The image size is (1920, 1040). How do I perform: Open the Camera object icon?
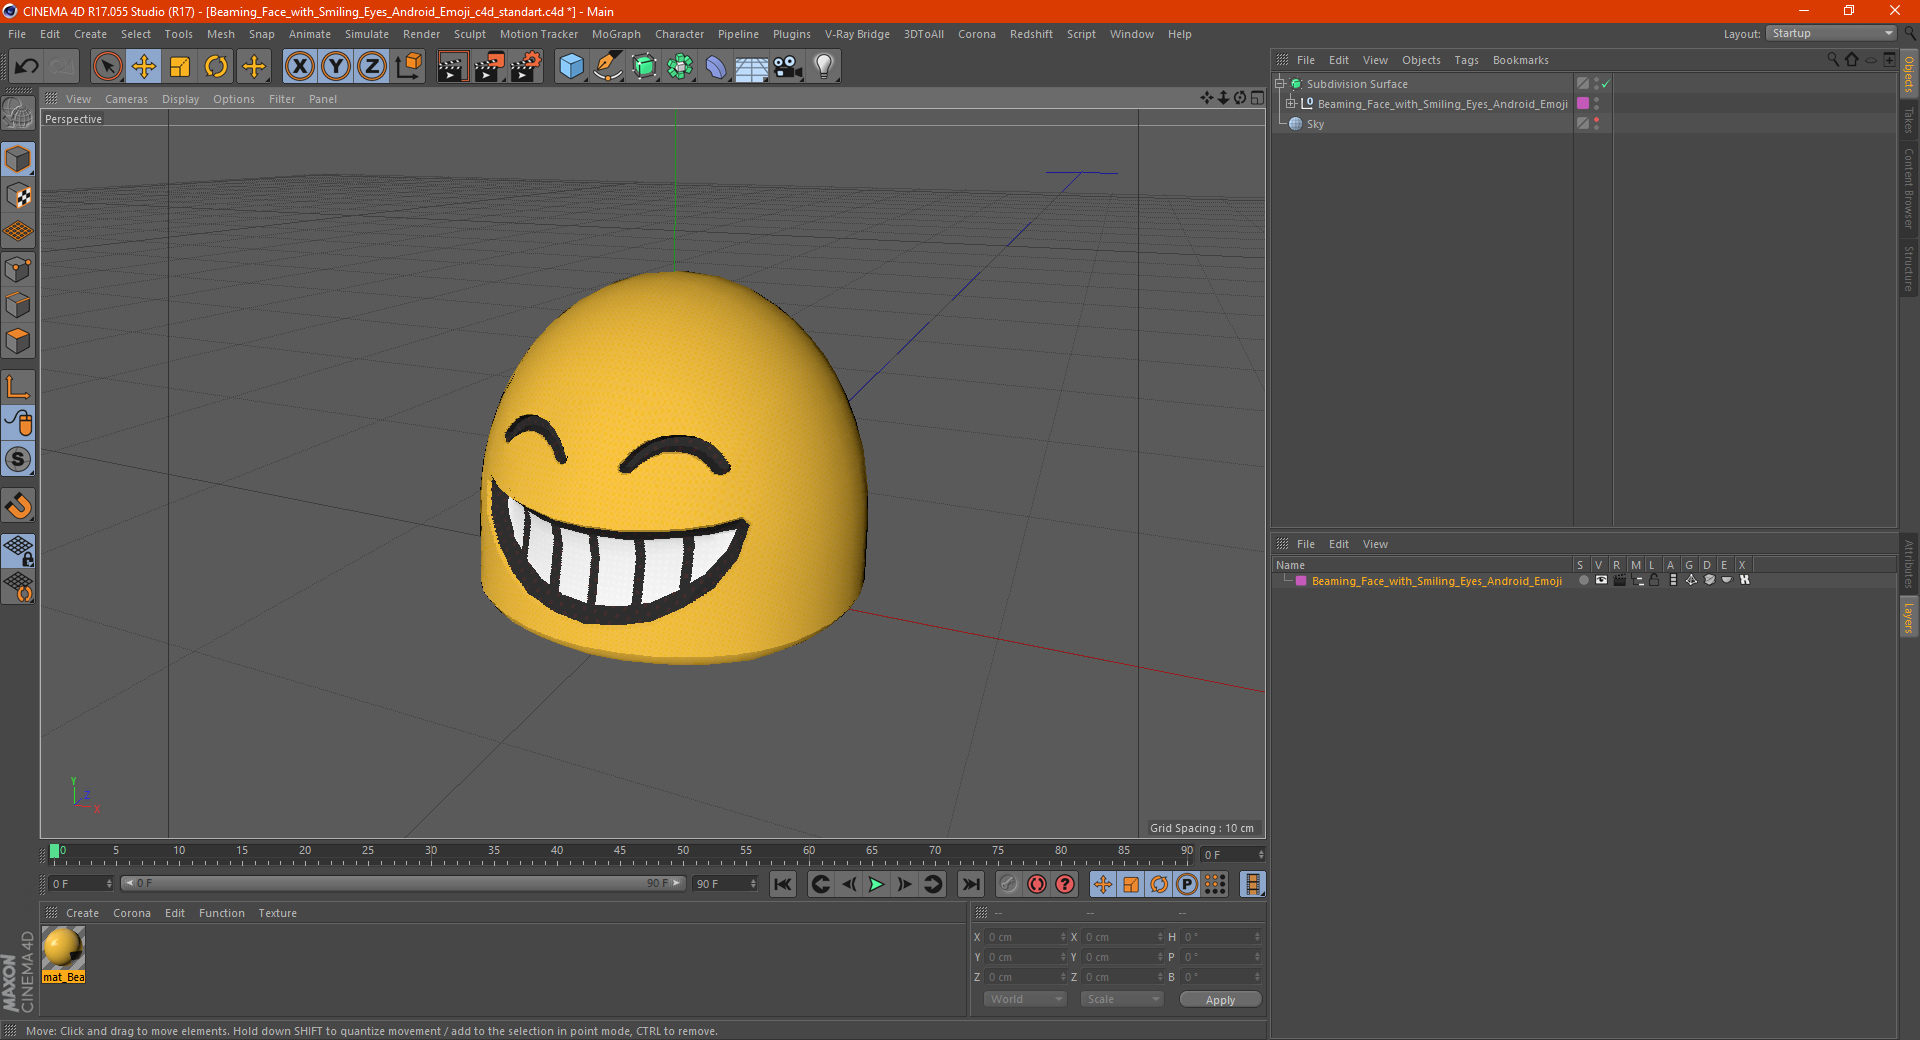pyautogui.click(x=787, y=67)
